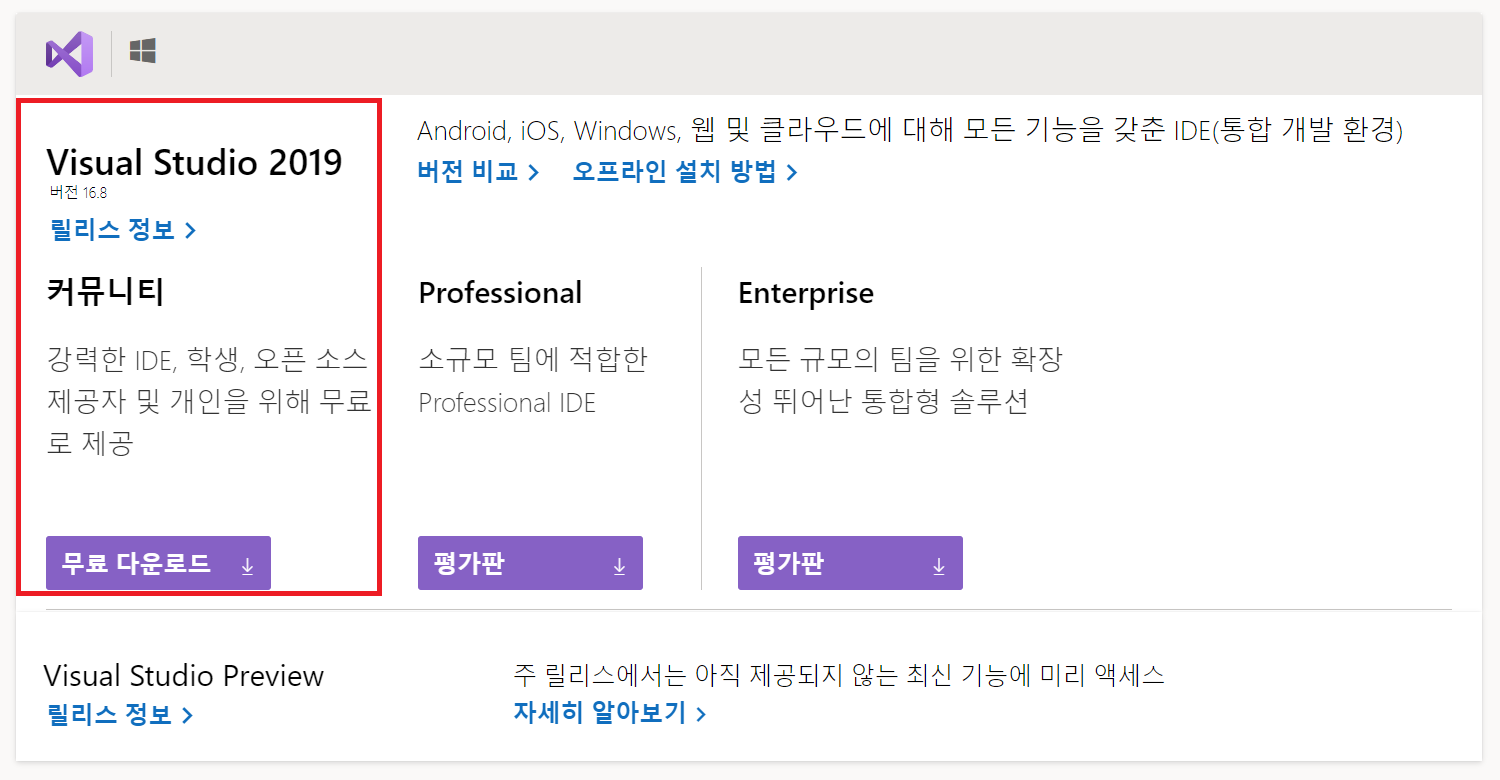Open the 오프라인 설치 방법 link

point(685,172)
